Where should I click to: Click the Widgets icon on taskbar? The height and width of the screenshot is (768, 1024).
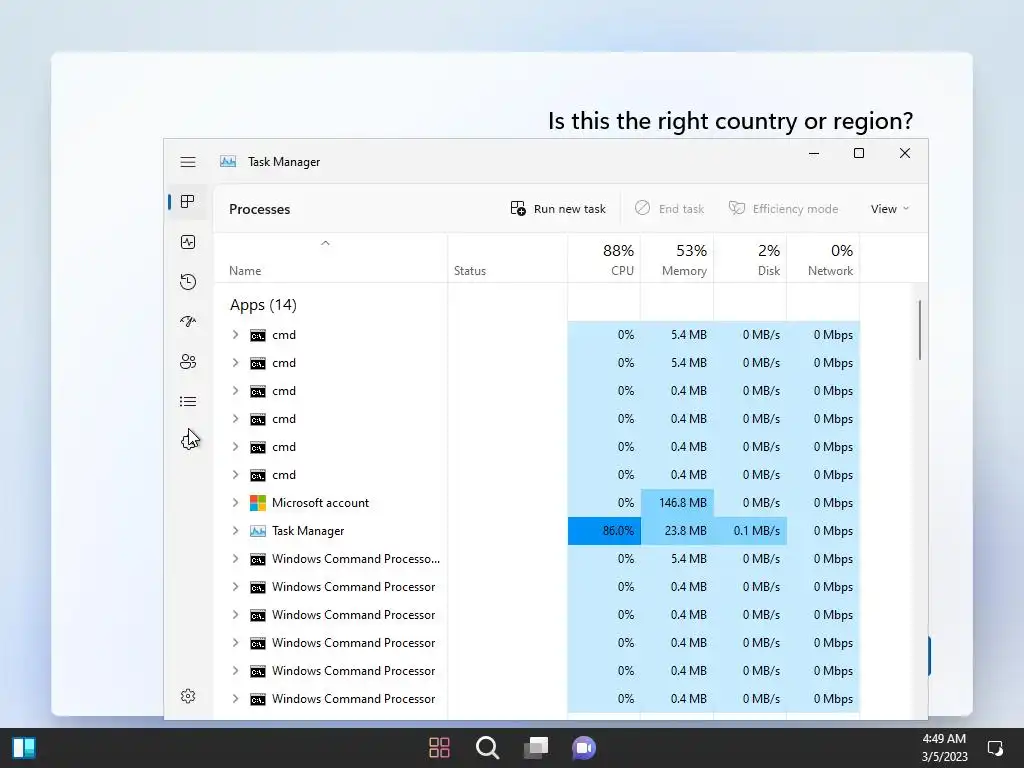(24, 748)
